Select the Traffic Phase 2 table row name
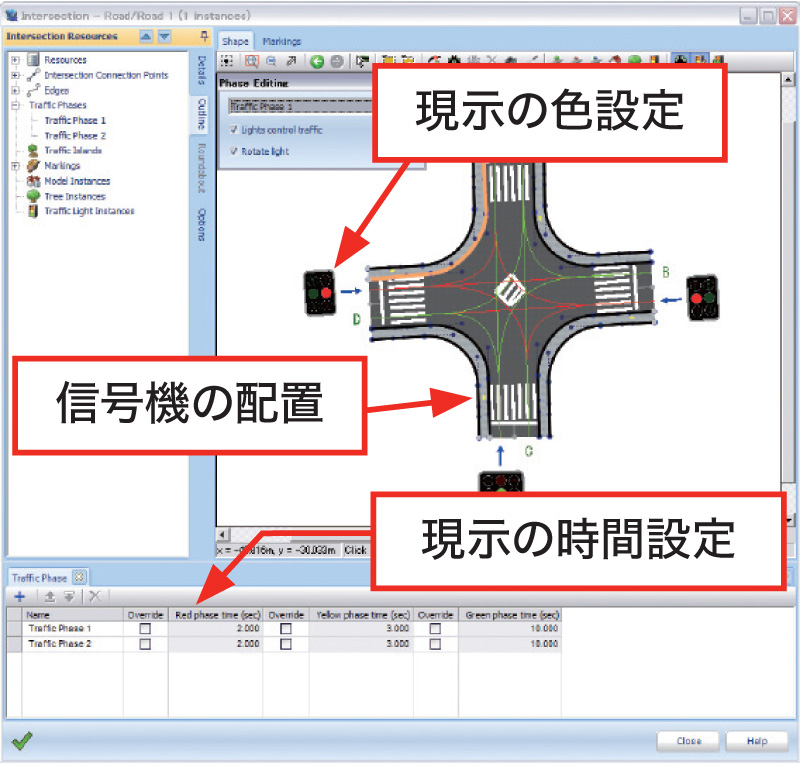 pyautogui.click(x=60, y=644)
